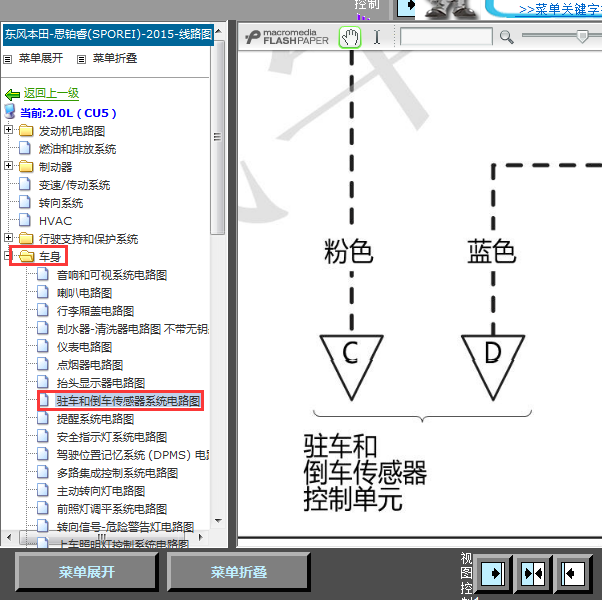Click the computer icon beside 当前:2.0L
602x601 pixels.
(10, 111)
